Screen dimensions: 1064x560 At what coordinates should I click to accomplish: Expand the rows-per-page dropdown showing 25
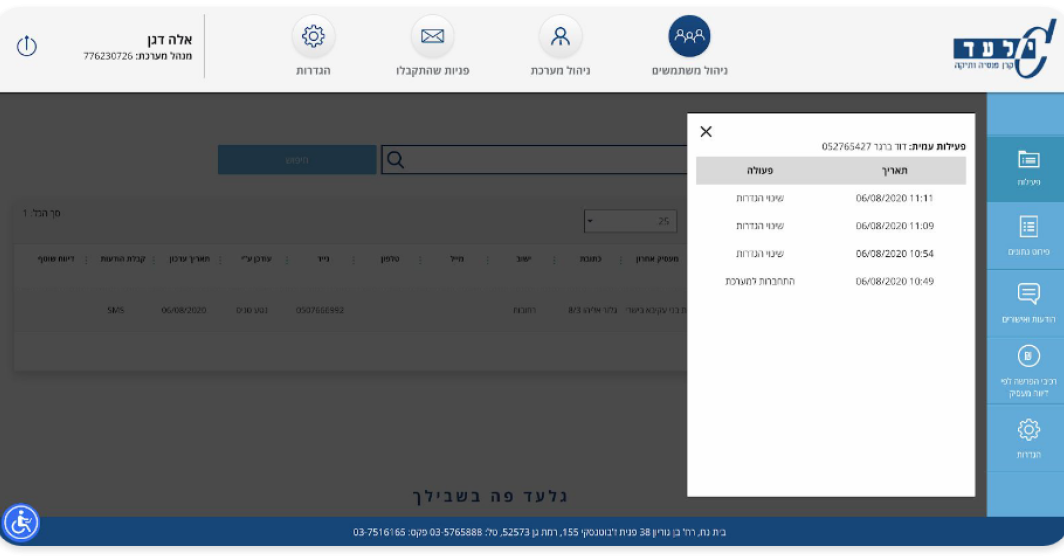630,221
